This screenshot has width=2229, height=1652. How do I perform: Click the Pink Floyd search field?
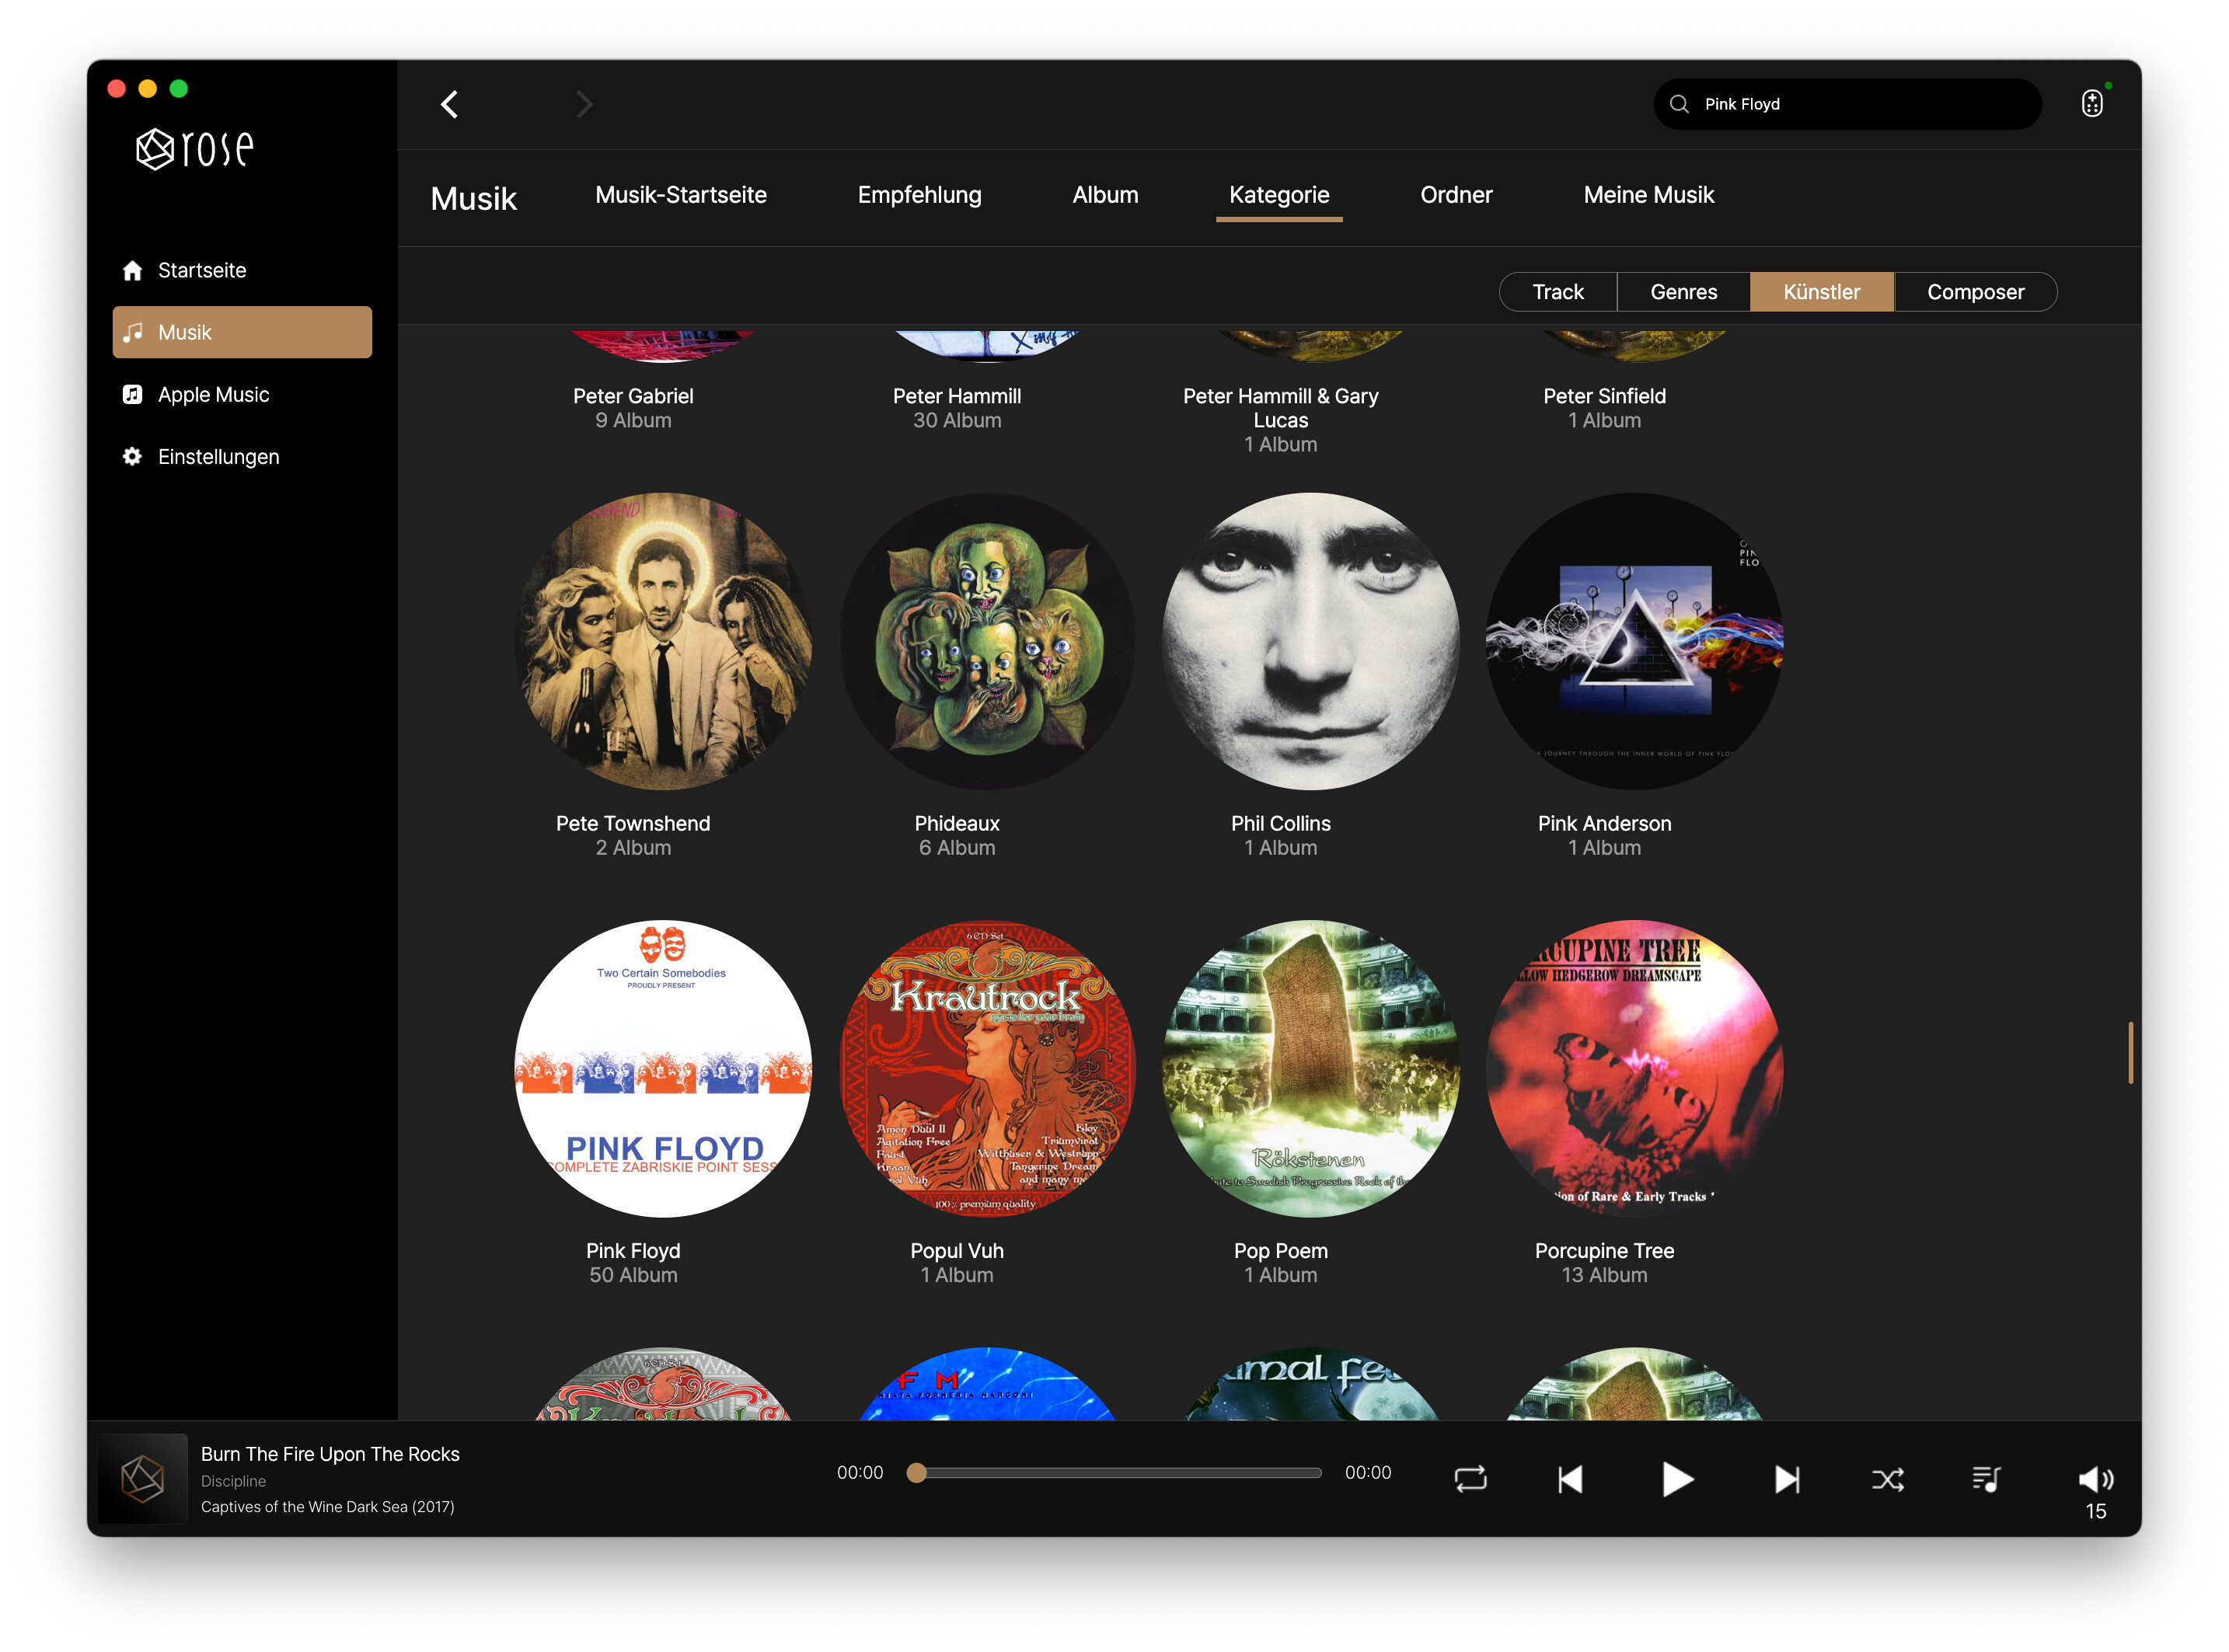1847,104
